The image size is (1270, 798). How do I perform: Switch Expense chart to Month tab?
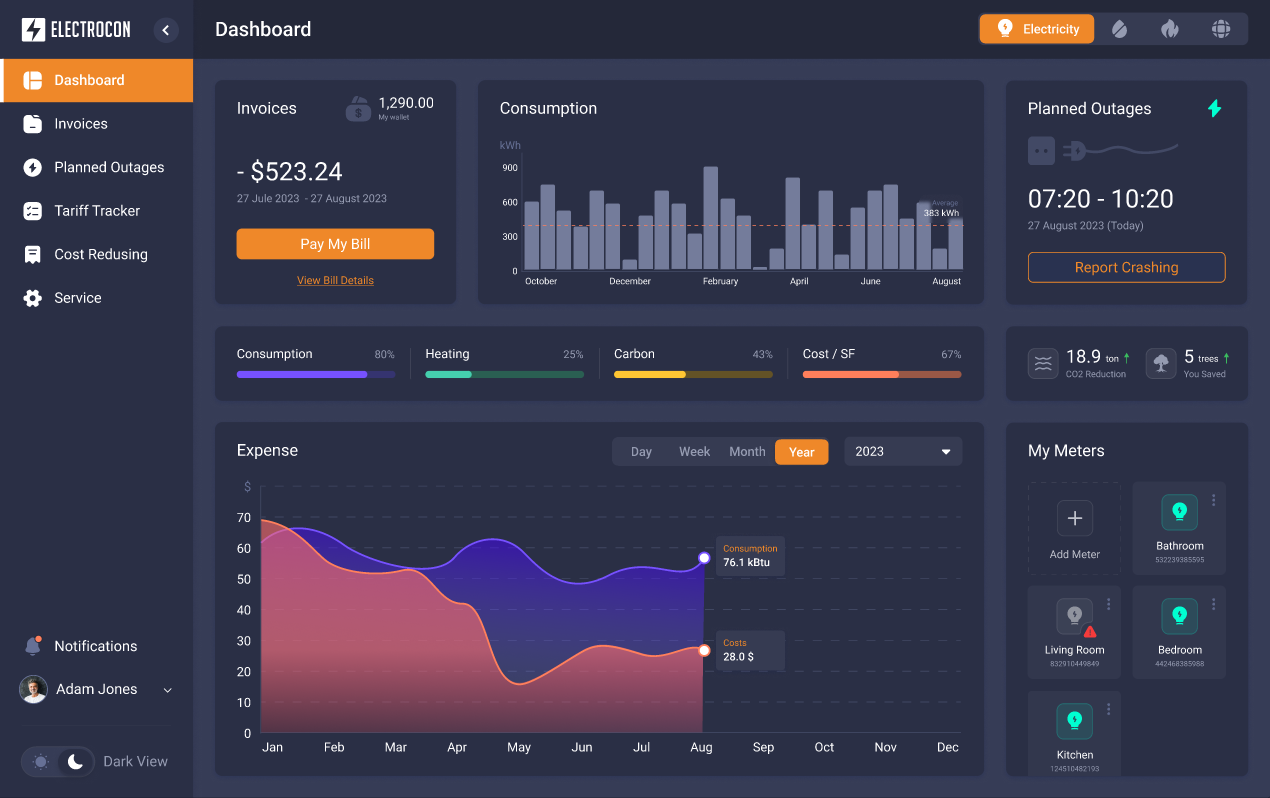[x=747, y=452]
